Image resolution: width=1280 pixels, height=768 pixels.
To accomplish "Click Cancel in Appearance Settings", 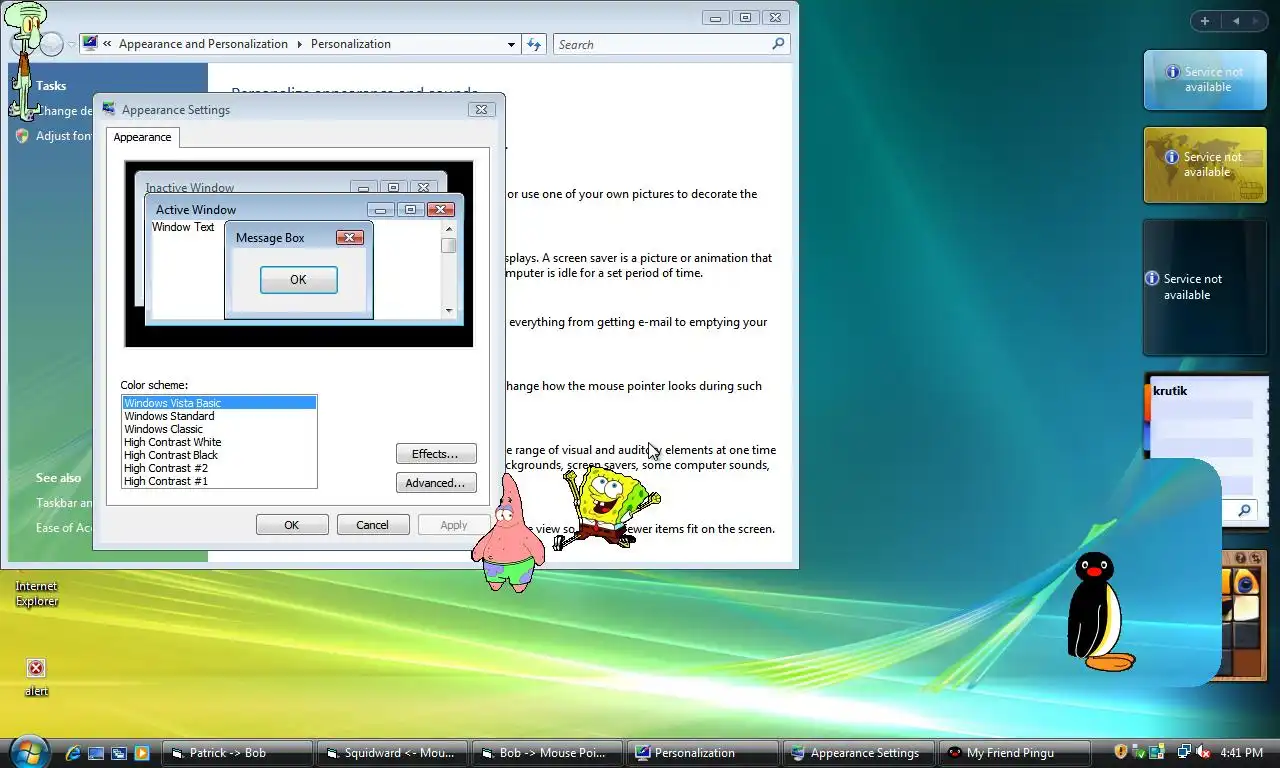I will pyautogui.click(x=373, y=525).
